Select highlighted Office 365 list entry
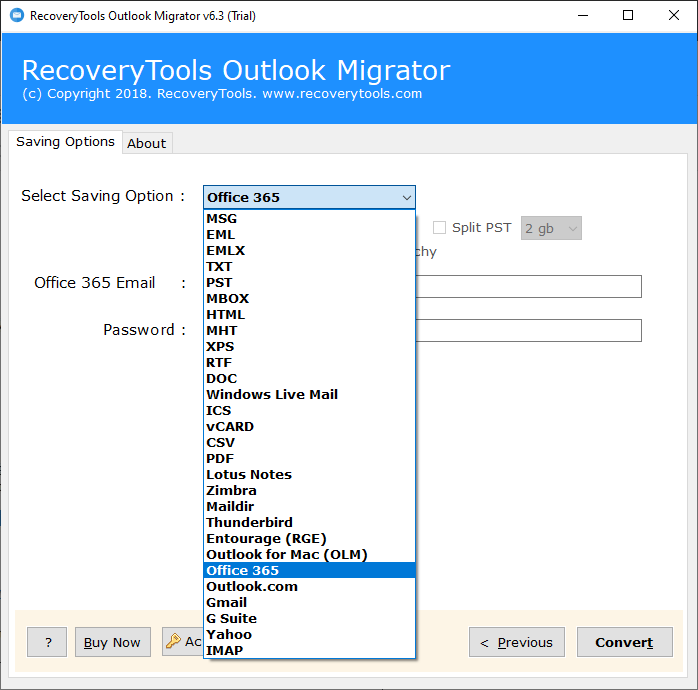The height and width of the screenshot is (690, 698). pyautogui.click(x=309, y=571)
